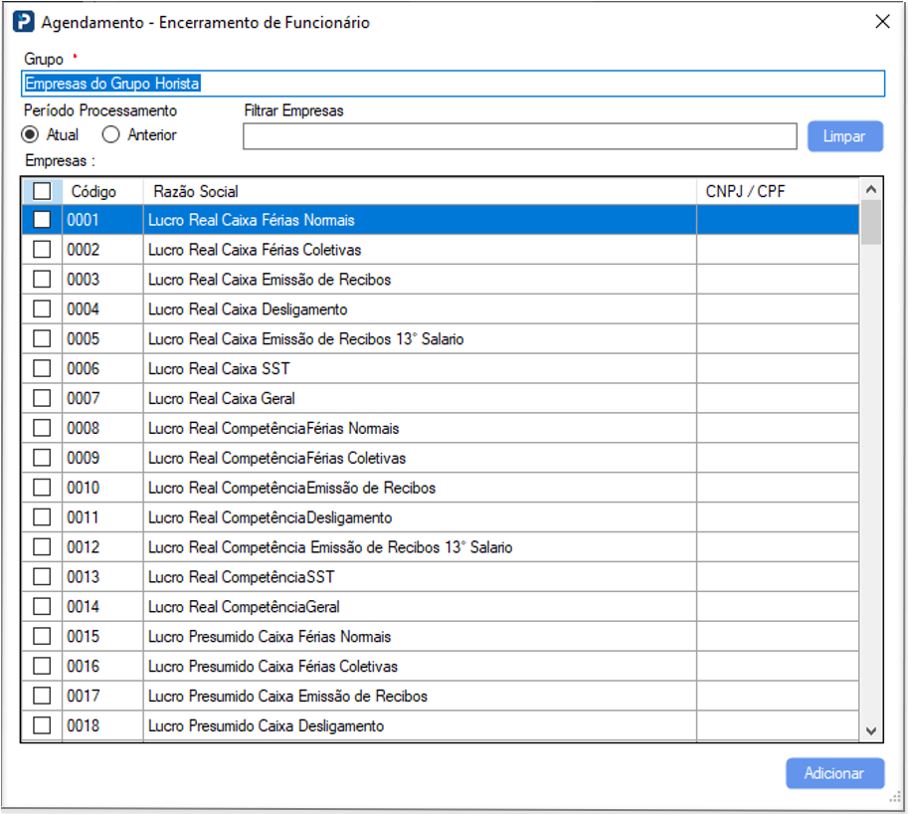This screenshot has height=814, width=908.
Task: Select the Atual period radio button
Action: pos(30,134)
